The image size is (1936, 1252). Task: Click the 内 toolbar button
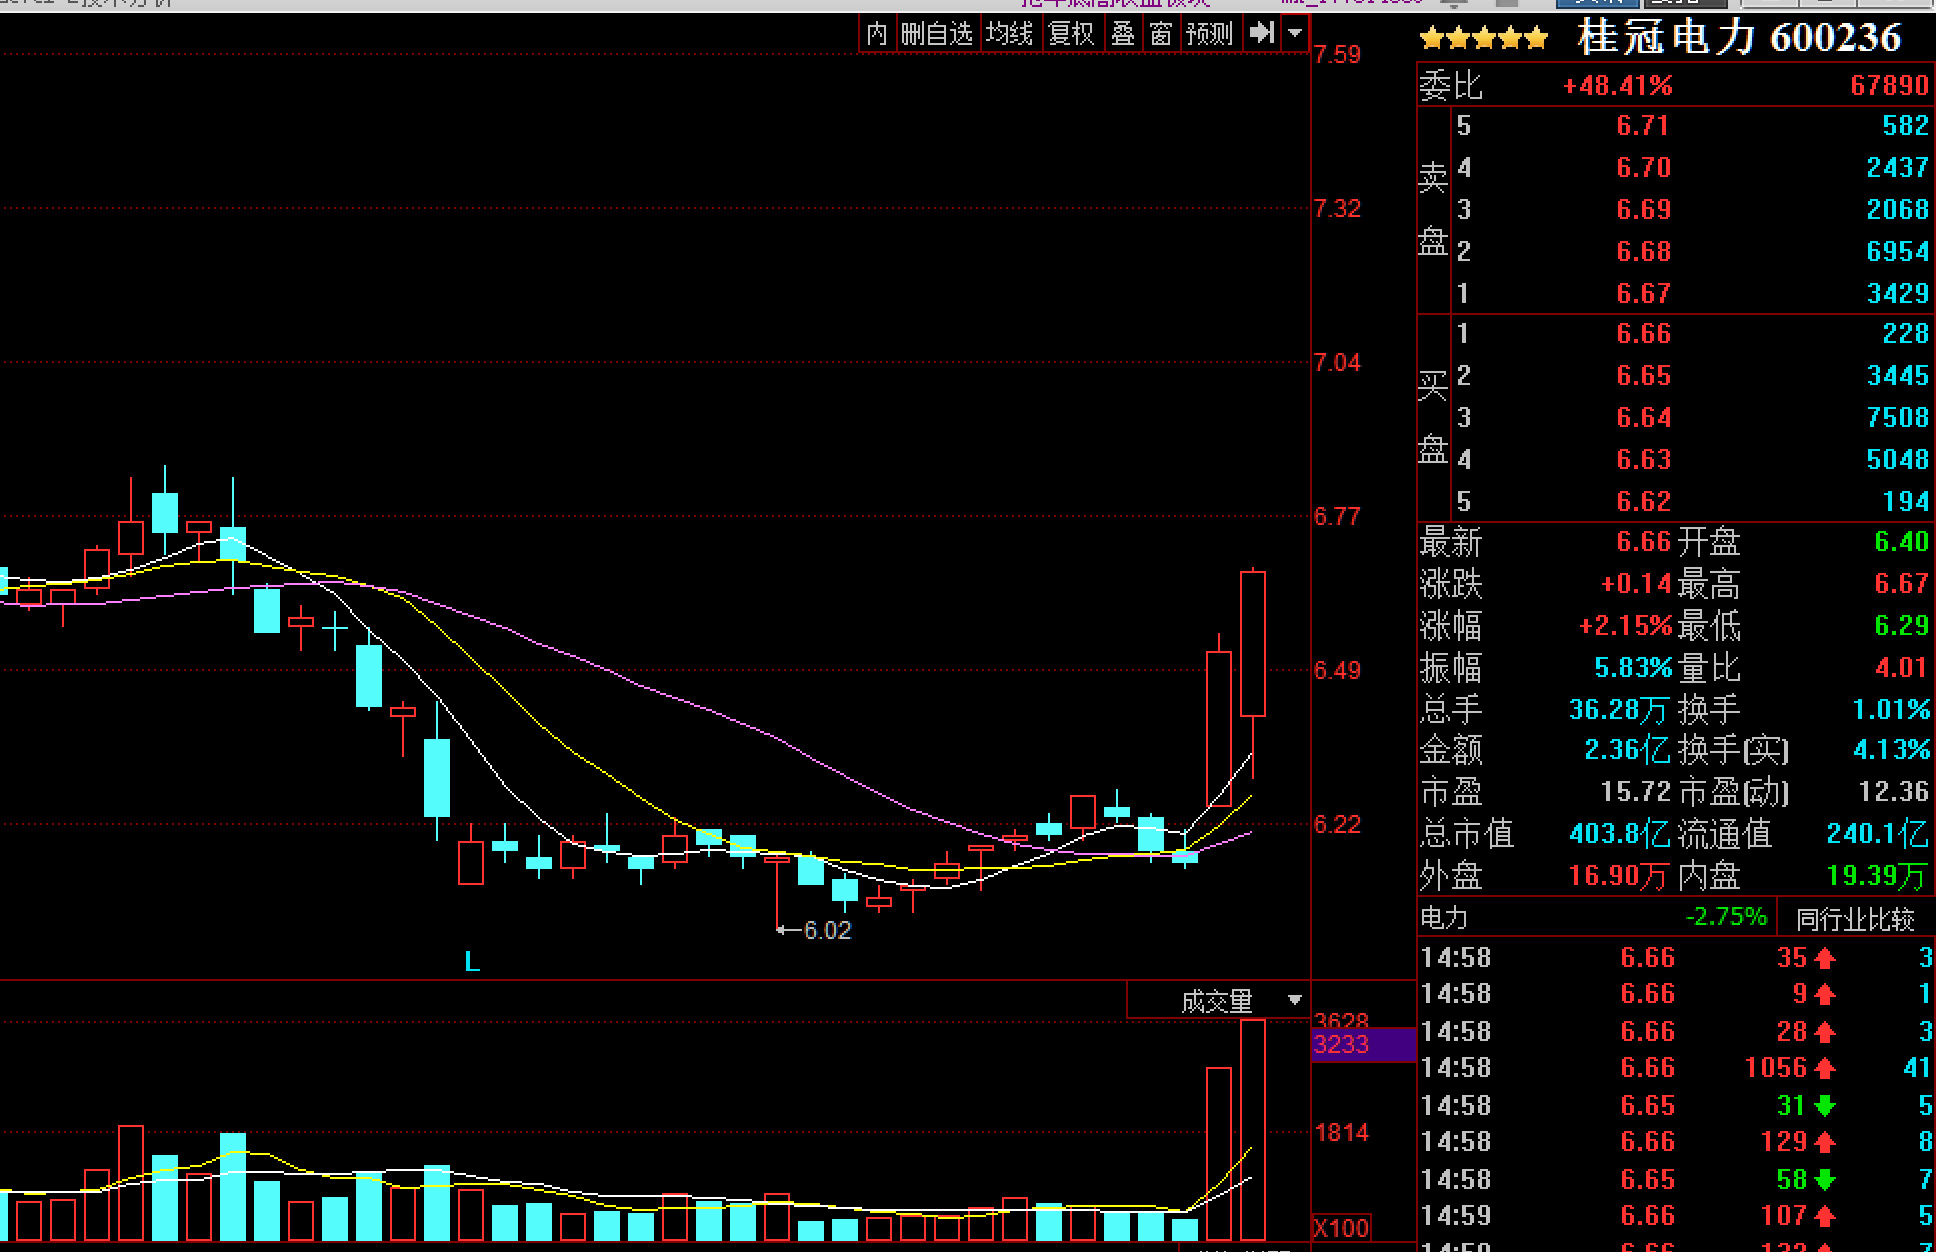pyautogui.click(x=877, y=34)
